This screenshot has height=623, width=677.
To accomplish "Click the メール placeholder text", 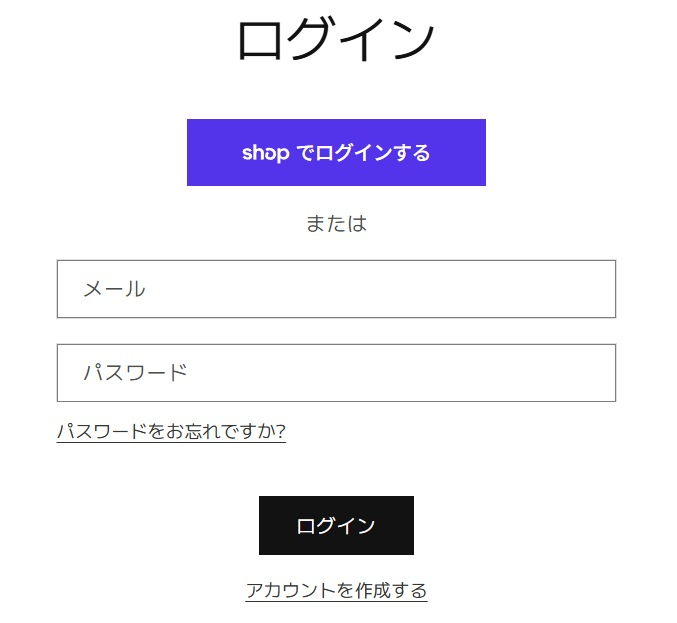I will pos(114,289).
